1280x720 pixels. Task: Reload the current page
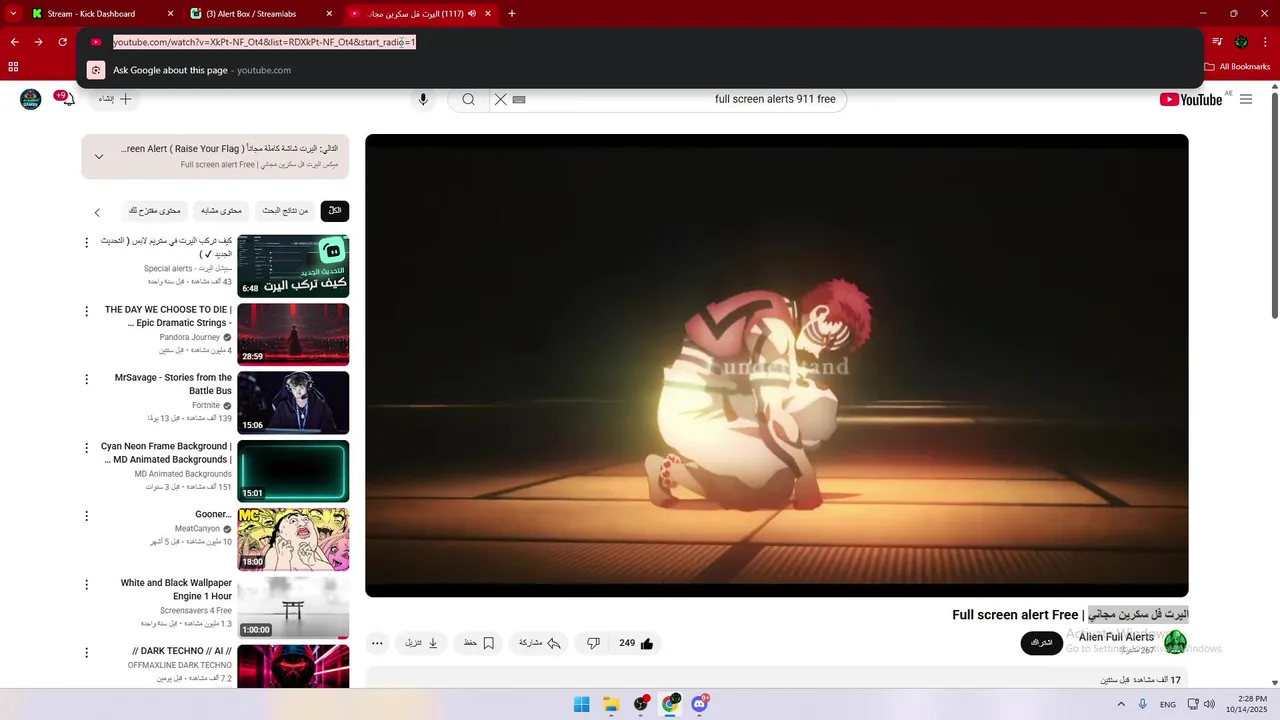[x=62, y=42]
